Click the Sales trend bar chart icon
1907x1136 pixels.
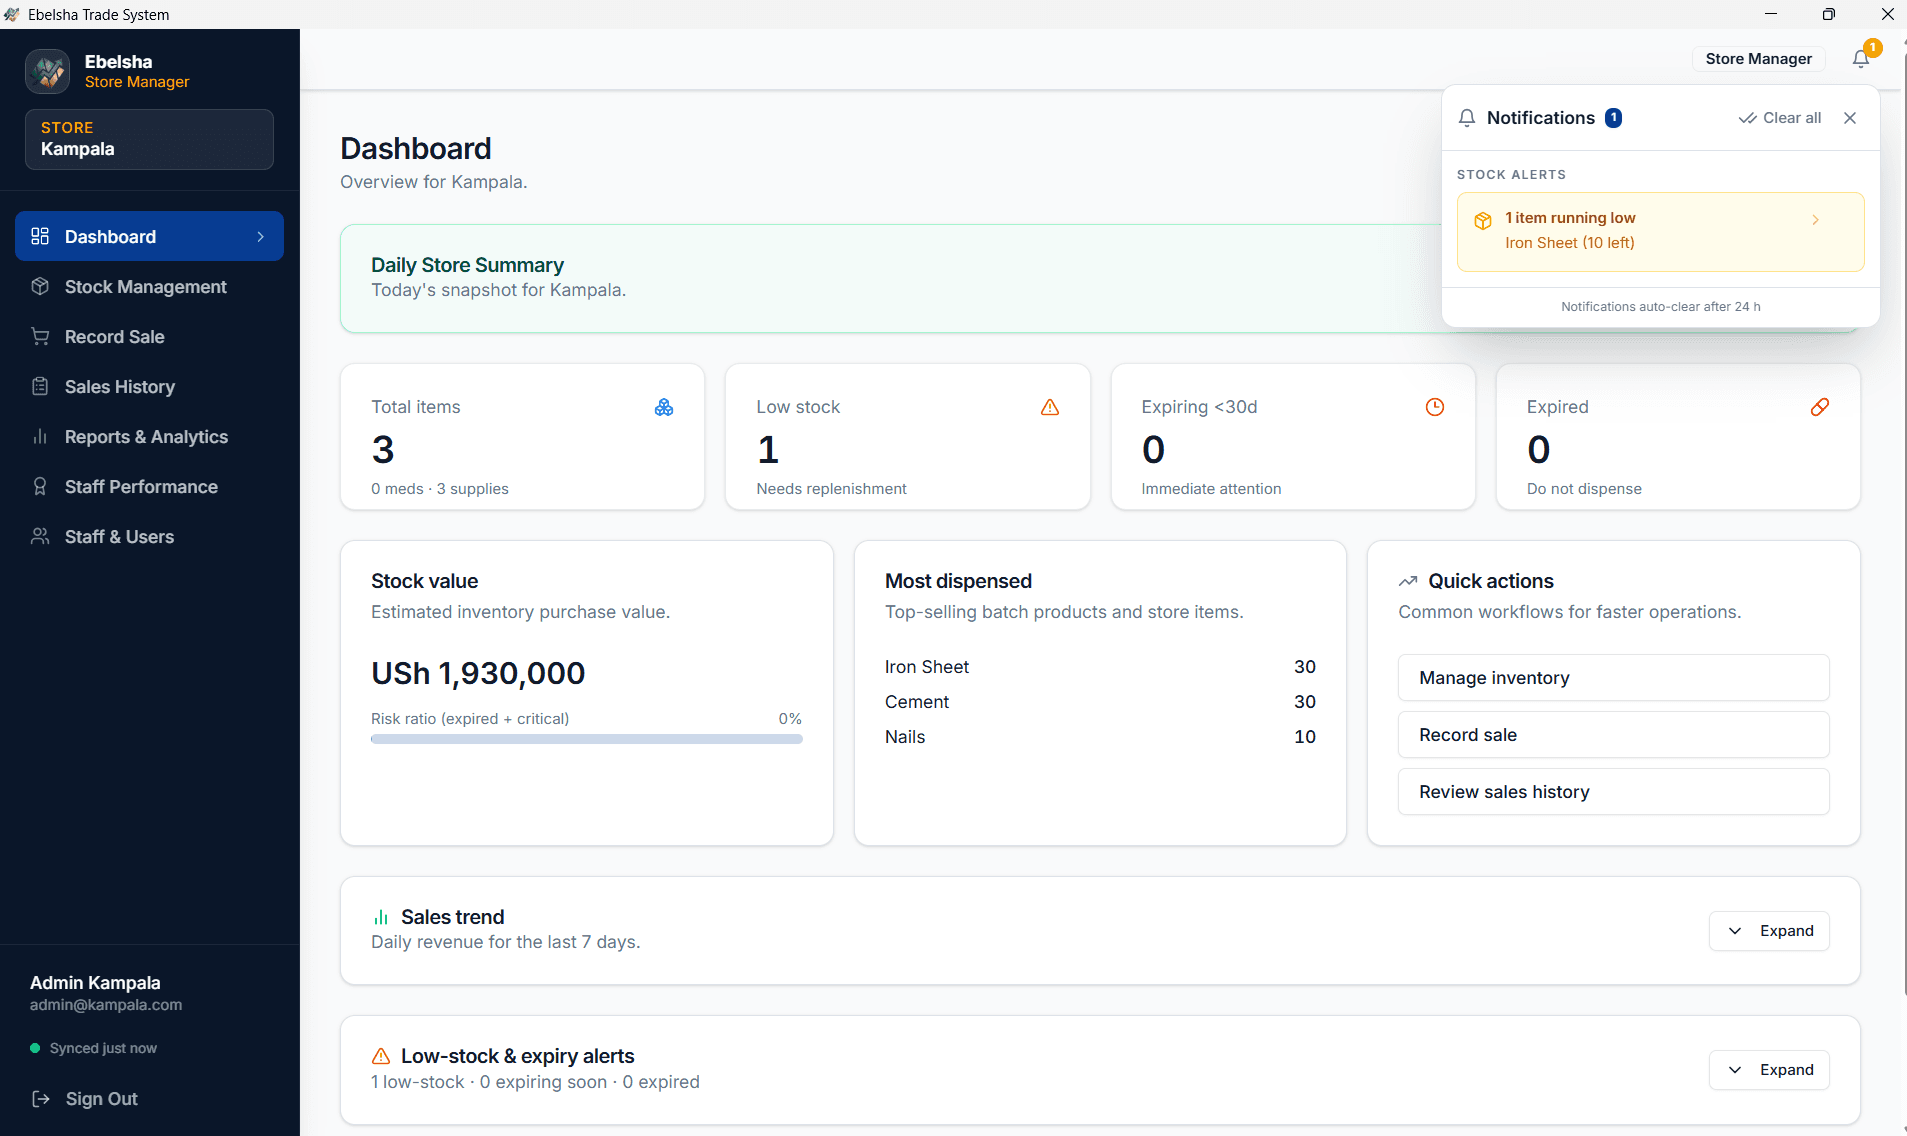pos(381,917)
